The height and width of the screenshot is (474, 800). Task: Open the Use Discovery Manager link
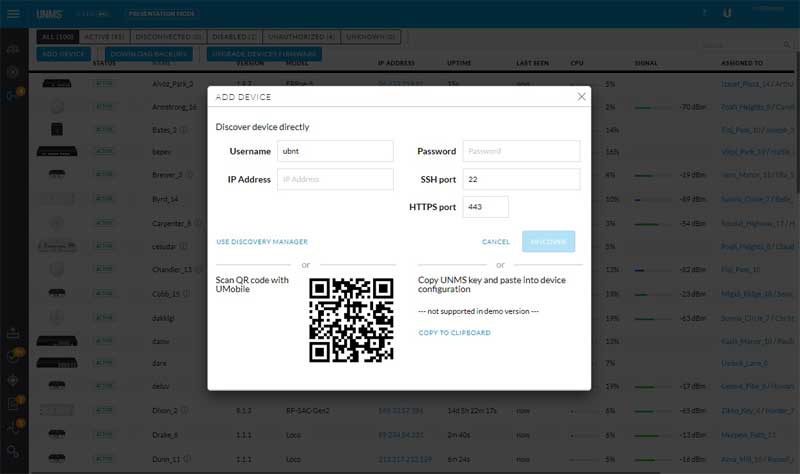(262, 242)
